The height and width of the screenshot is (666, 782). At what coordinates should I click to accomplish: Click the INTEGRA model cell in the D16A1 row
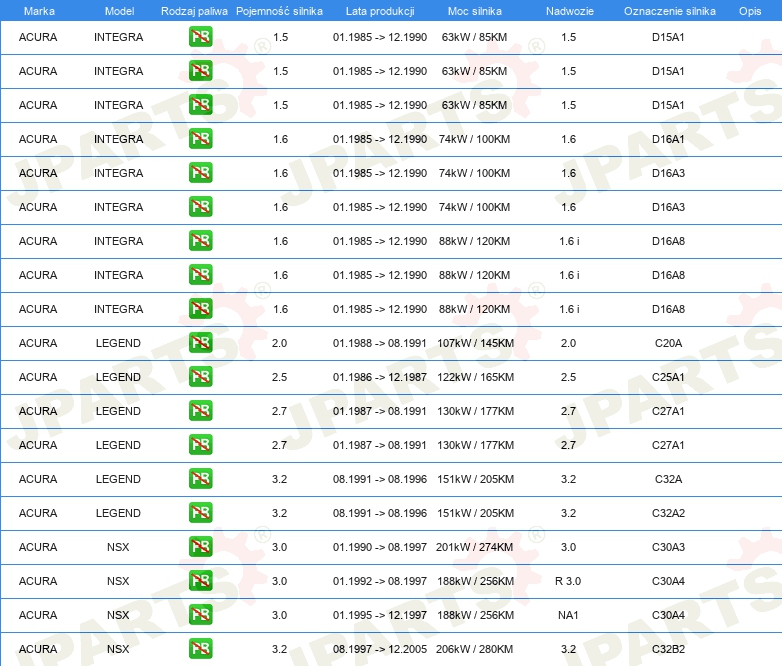click(x=119, y=139)
